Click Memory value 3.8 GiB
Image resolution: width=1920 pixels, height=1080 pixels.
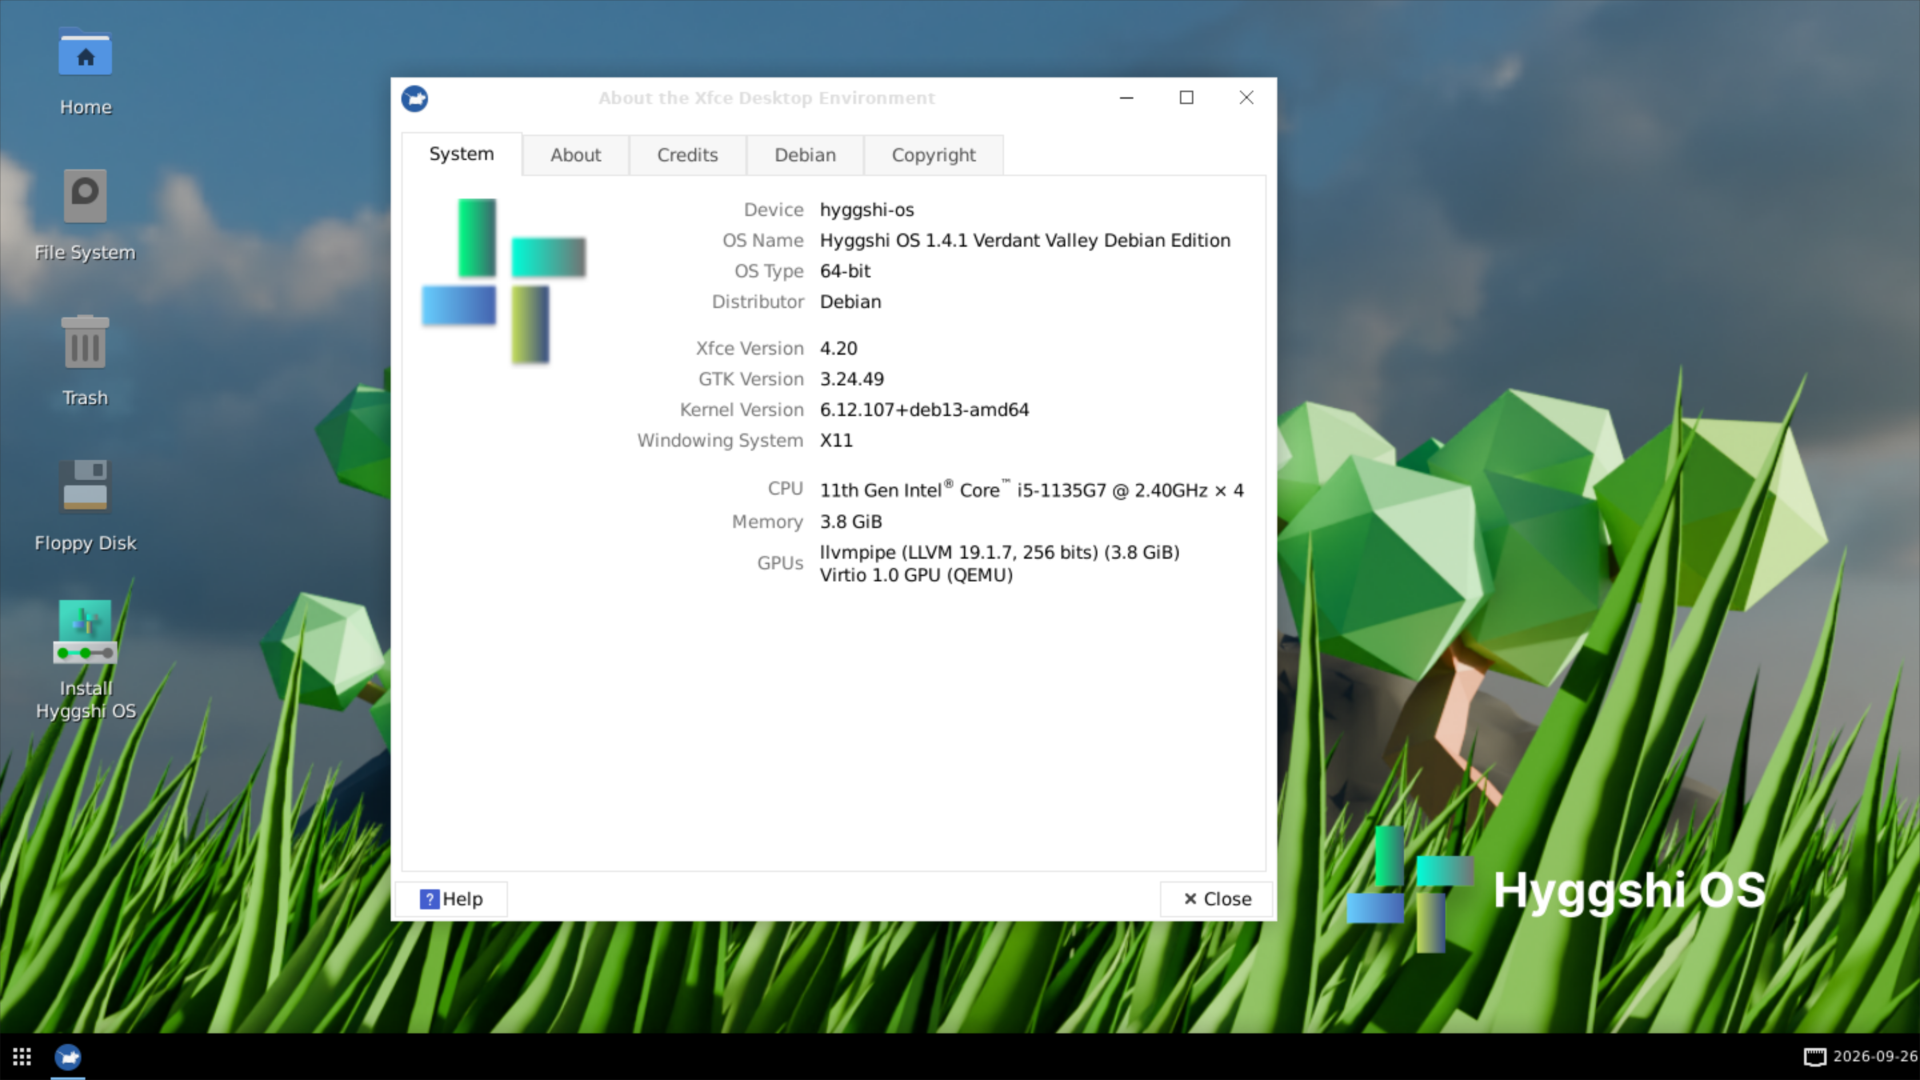click(x=851, y=522)
